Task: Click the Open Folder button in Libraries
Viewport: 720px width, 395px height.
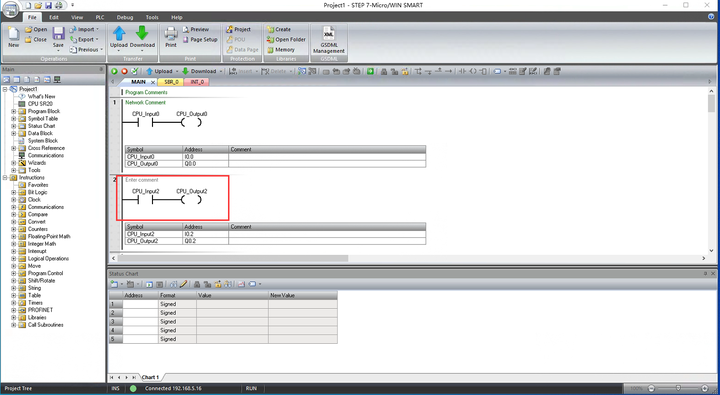Action: 286,40
